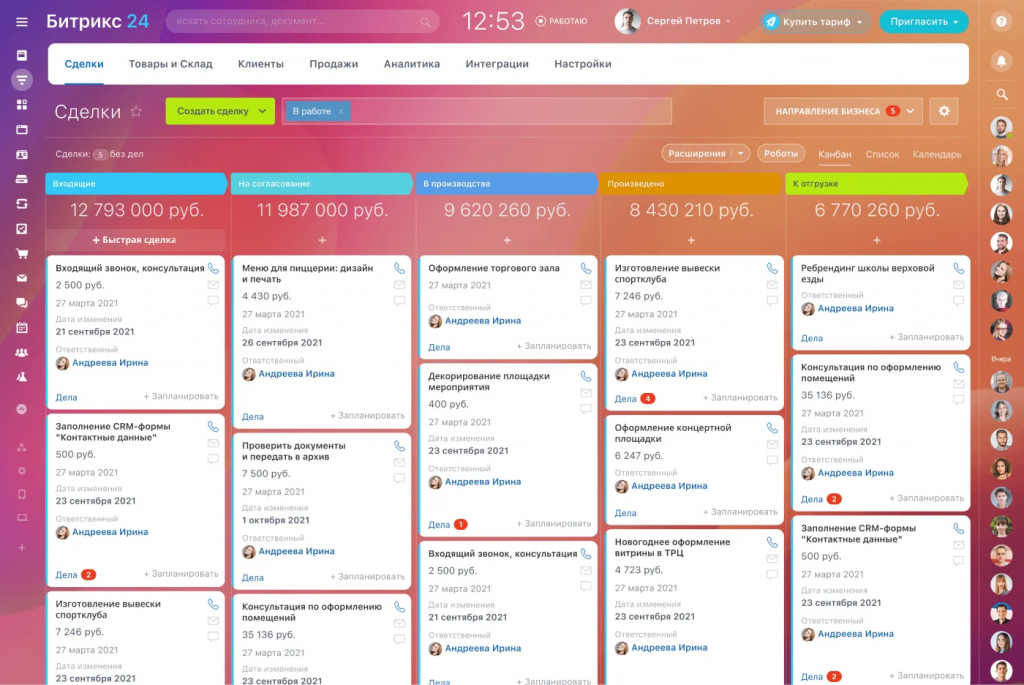Expand the Создать сделку dropdown arrow
1024x685 pixels.
(261, 111)
